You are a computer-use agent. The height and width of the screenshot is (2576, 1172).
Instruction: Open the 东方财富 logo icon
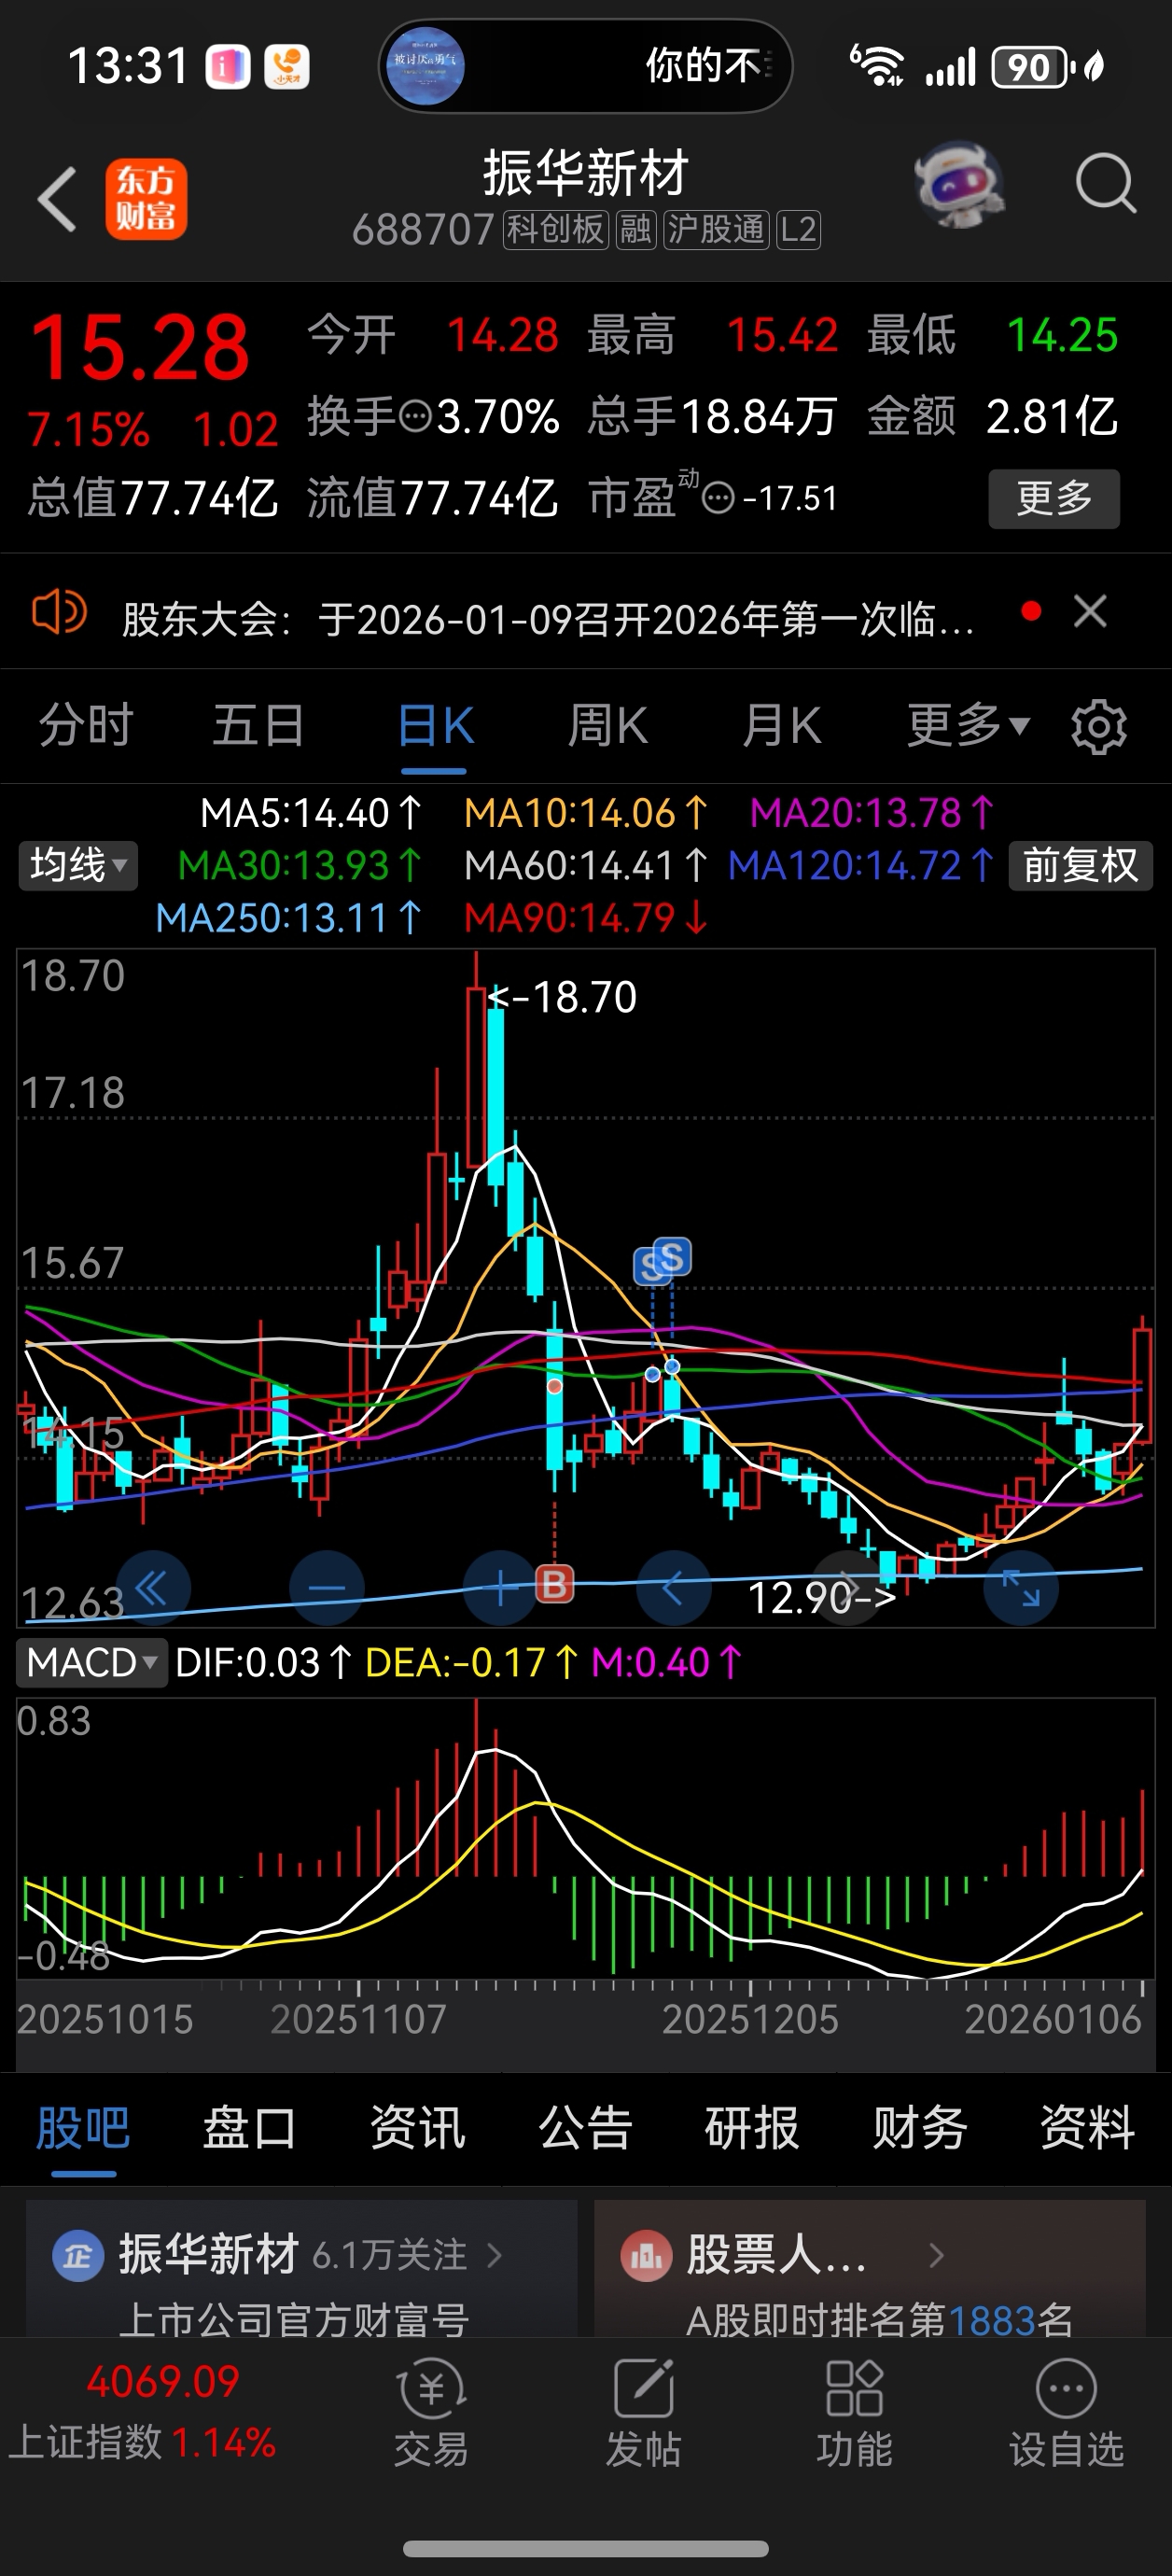(146, 199)
